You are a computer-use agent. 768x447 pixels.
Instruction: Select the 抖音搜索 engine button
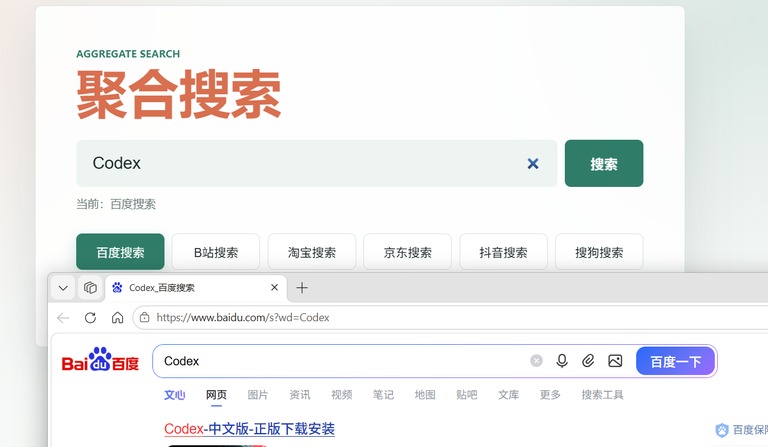click(503, 252)
